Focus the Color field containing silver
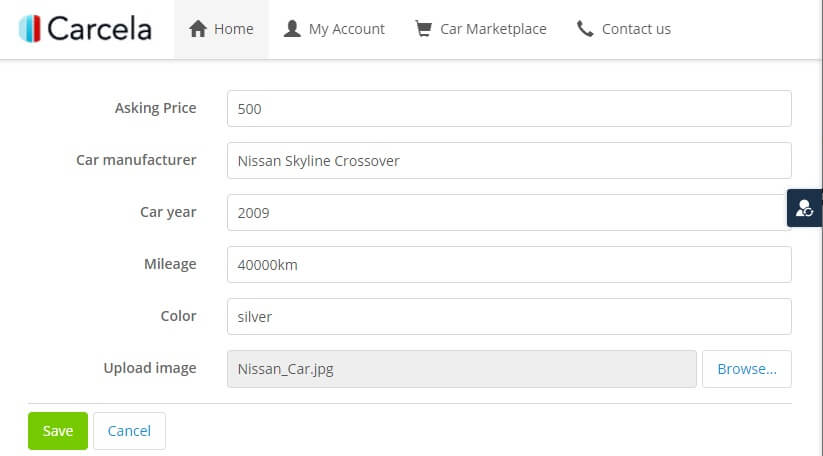Viewport: 823px width, 456px height. (x=509, y=317)
